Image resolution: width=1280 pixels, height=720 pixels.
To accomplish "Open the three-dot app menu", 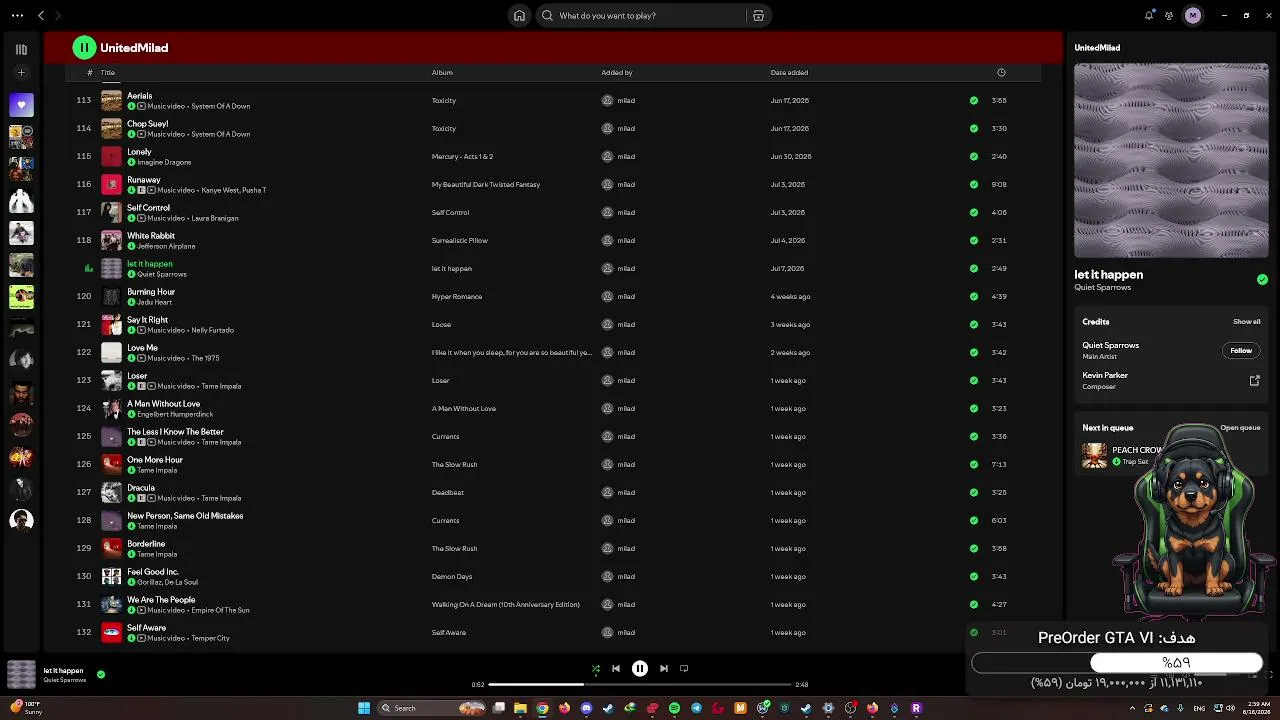I will (x=17, y=15).
